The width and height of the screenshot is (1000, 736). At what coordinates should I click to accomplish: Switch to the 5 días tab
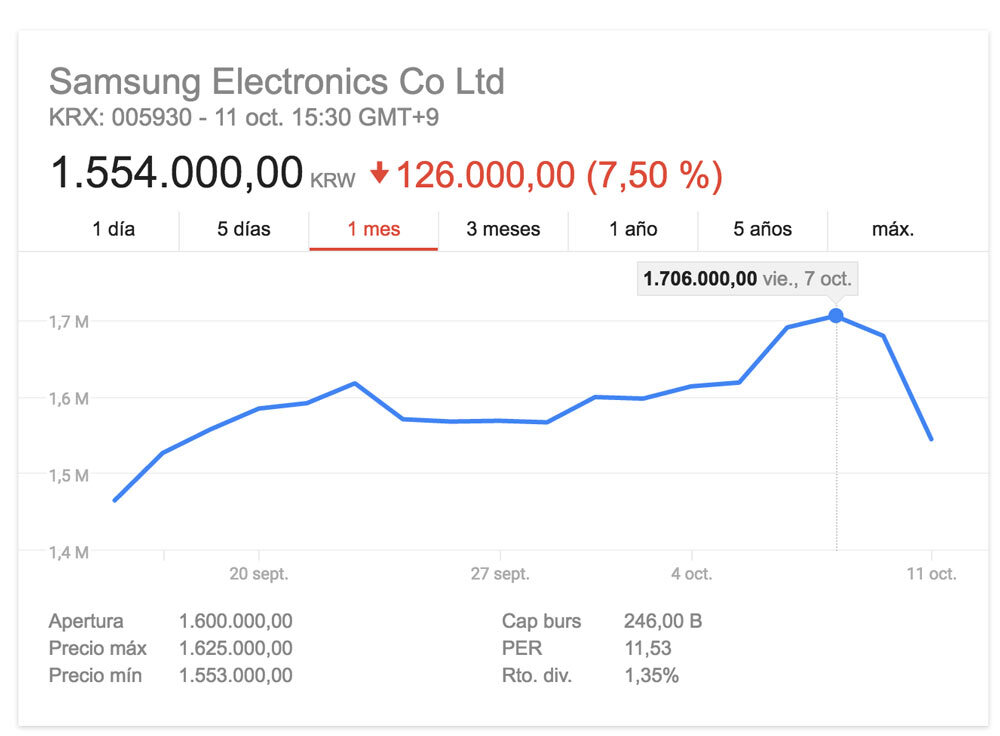[244, 229]
